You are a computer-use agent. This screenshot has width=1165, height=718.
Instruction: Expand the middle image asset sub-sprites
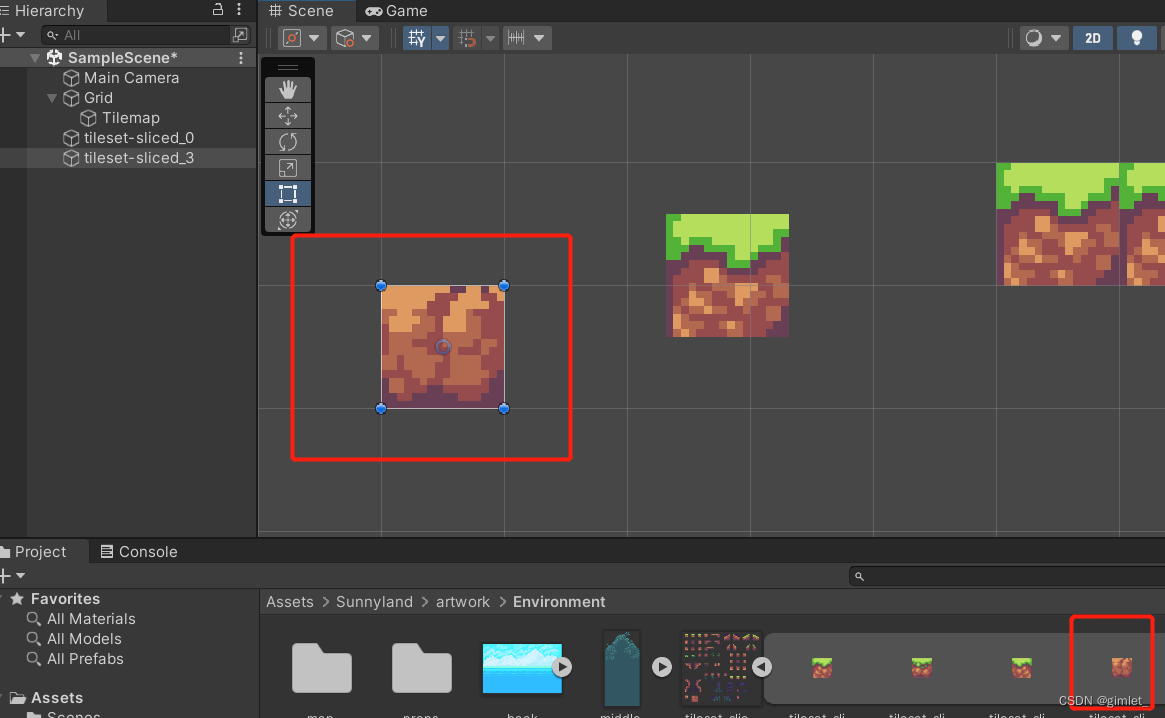[x=661, y=667]
